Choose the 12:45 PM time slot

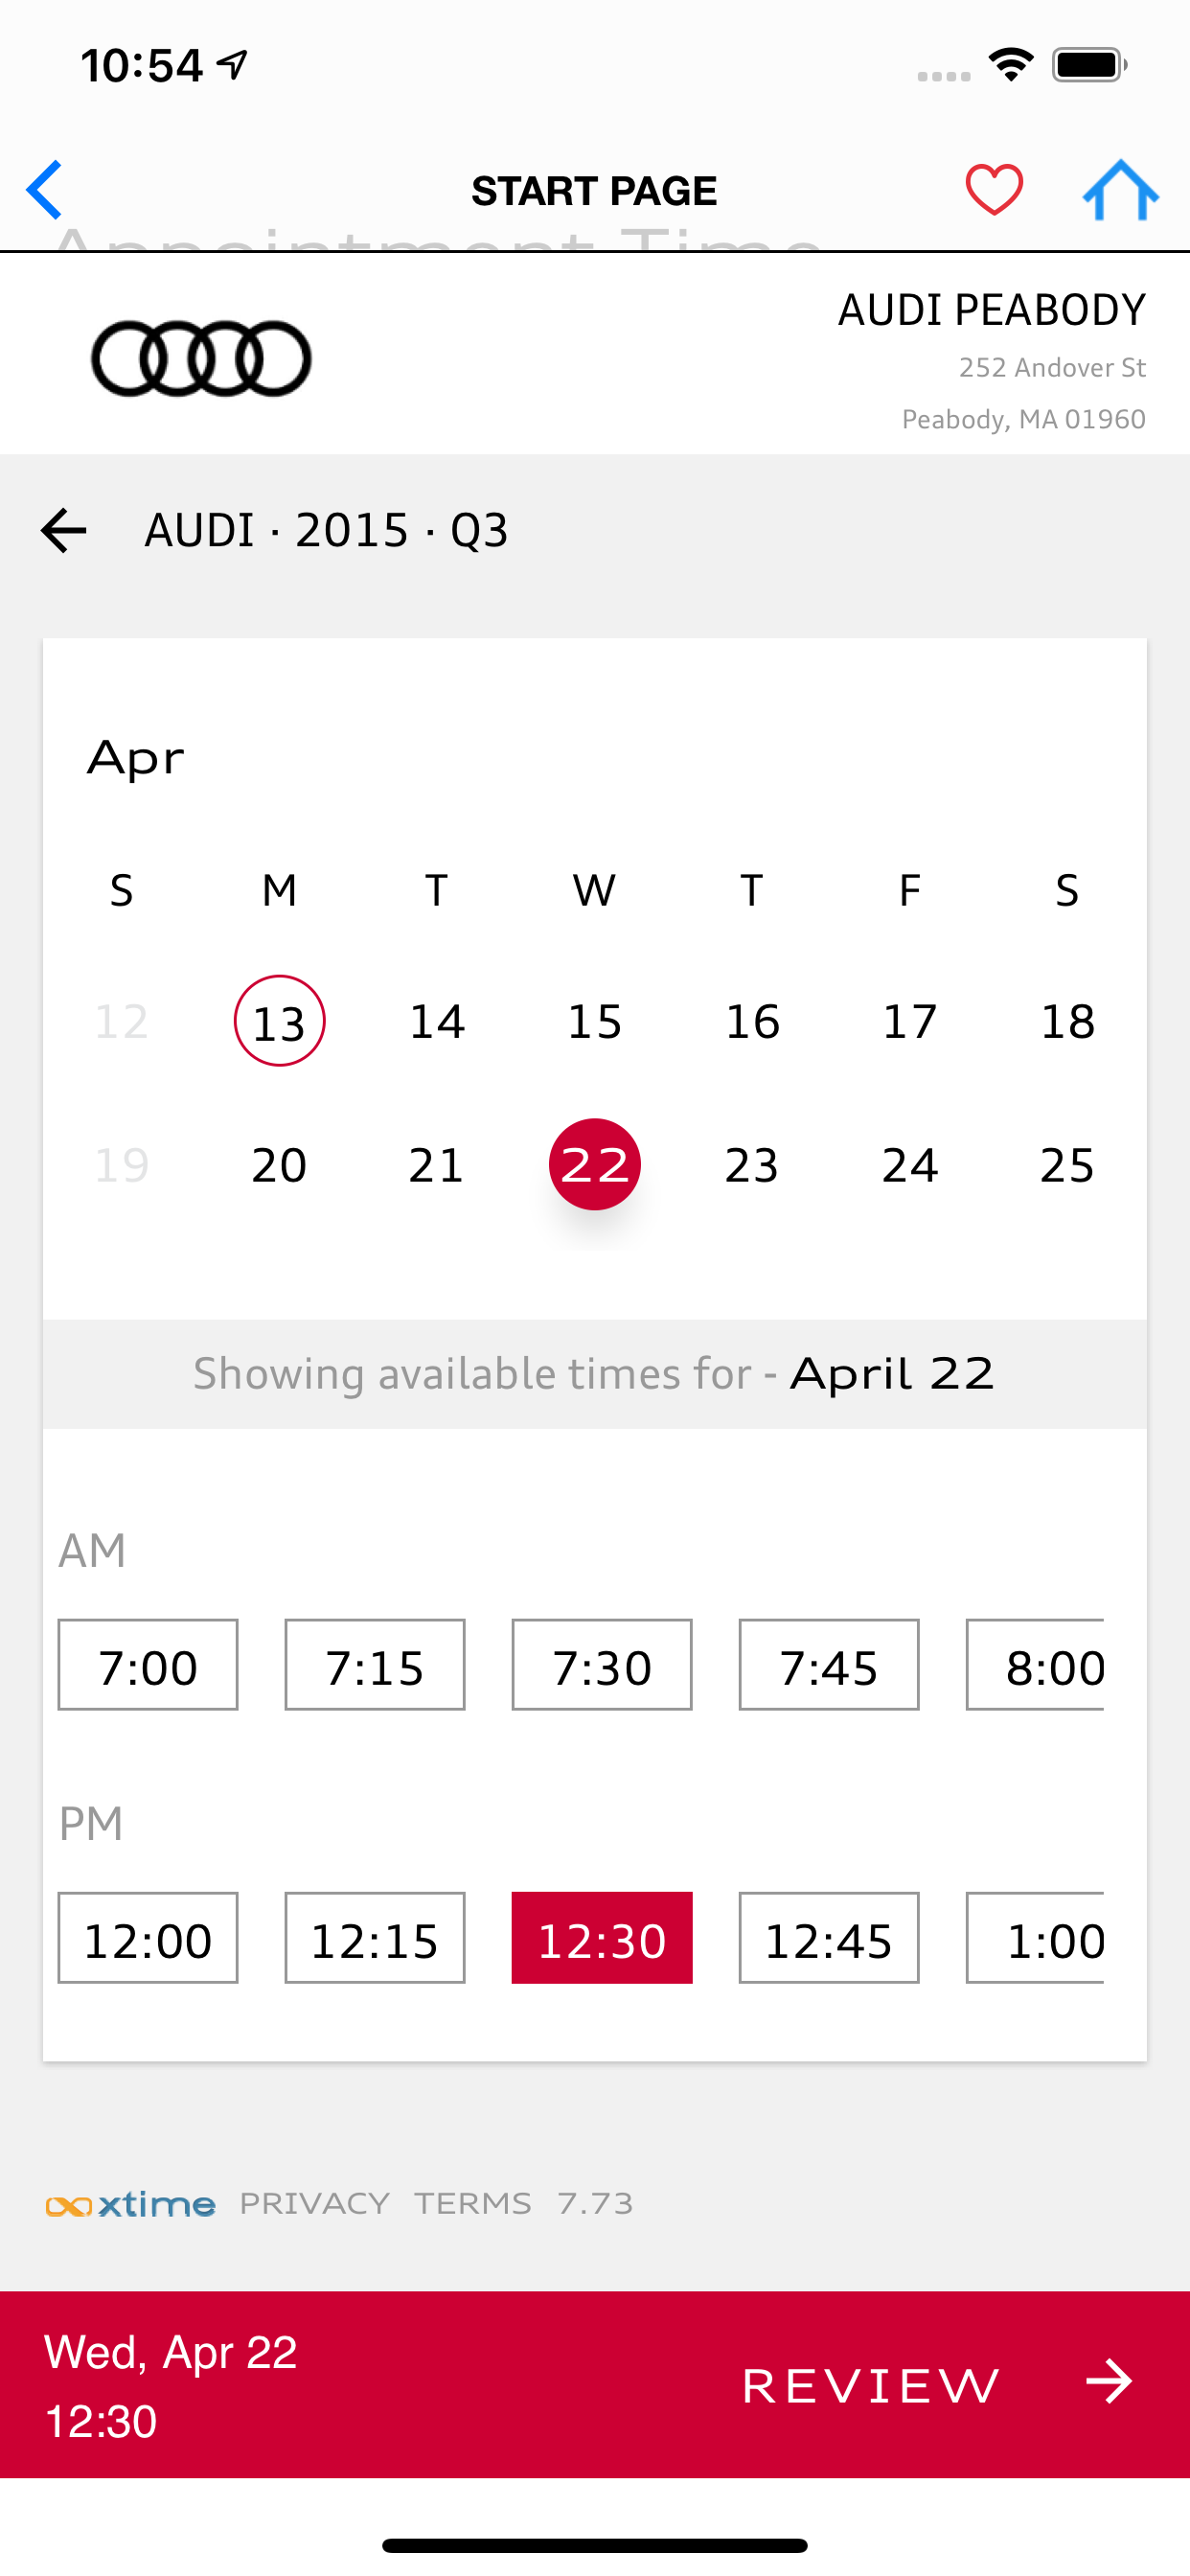(x=829, y=1938)
